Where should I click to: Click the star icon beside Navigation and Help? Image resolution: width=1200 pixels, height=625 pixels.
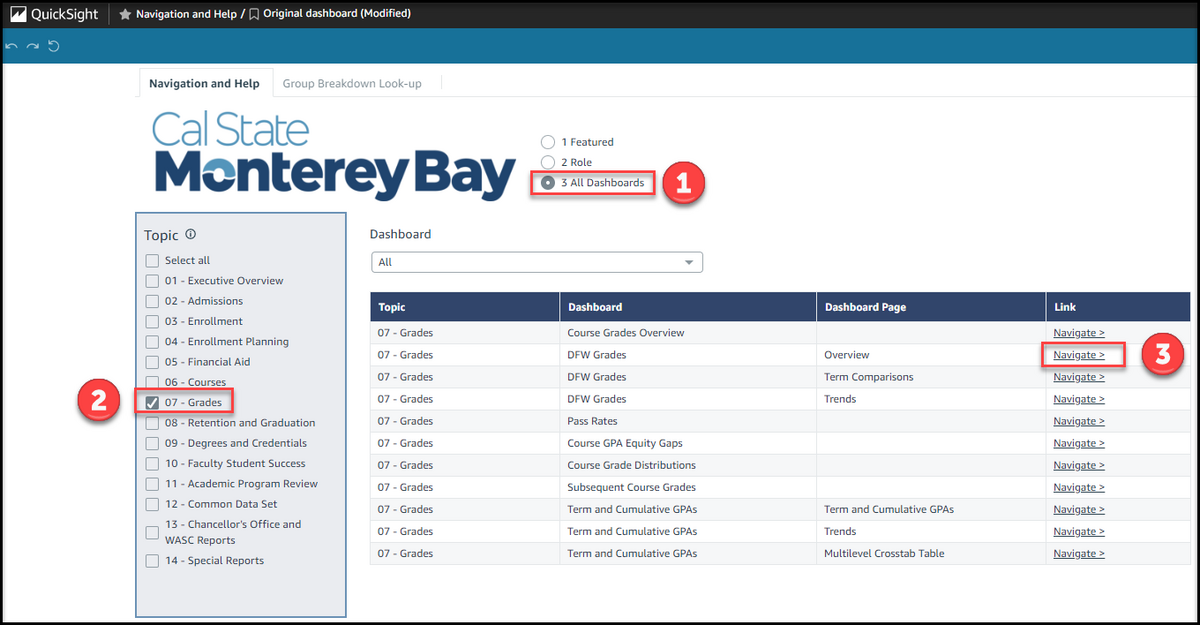[x=123, y=14]
